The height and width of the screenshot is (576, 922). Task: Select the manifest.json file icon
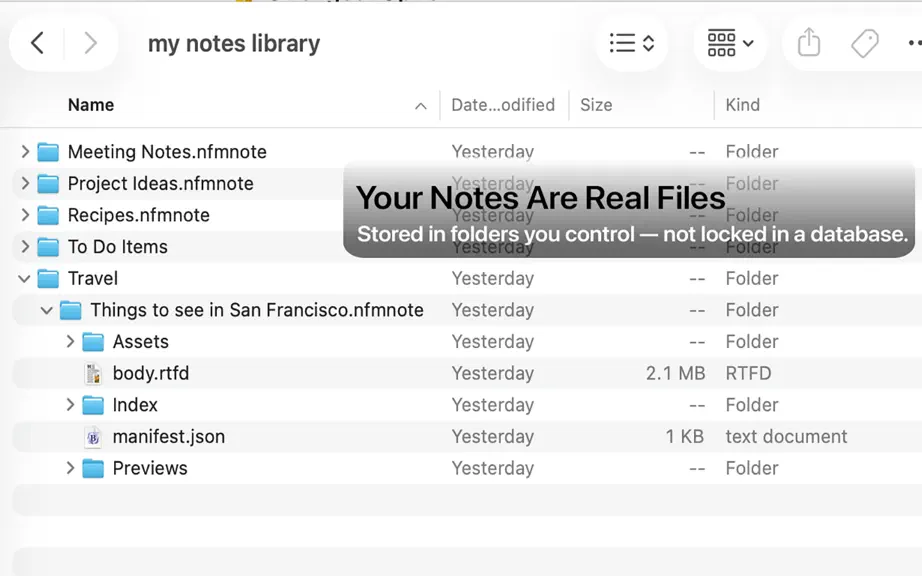(x=93, y=437)
